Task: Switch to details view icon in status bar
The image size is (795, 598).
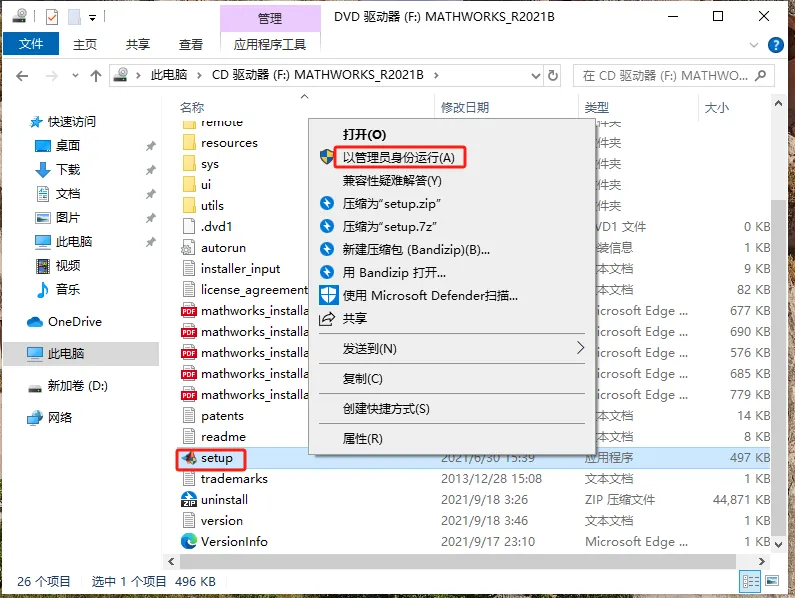Action: click(750, 581)
